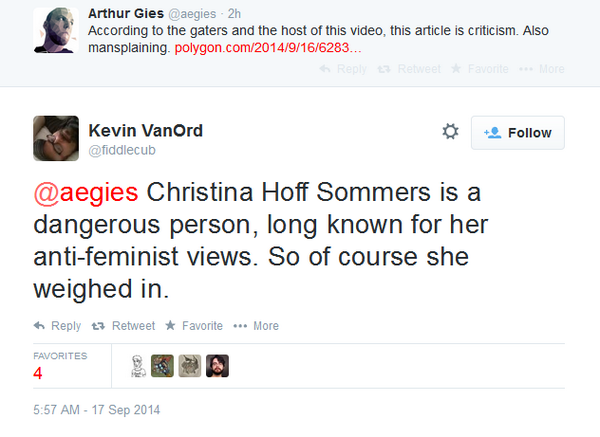Click the Reply arrow icon under main tweet
Image resolution: width=600 pixels, height=437 pixels.
[x=40, y=326]
